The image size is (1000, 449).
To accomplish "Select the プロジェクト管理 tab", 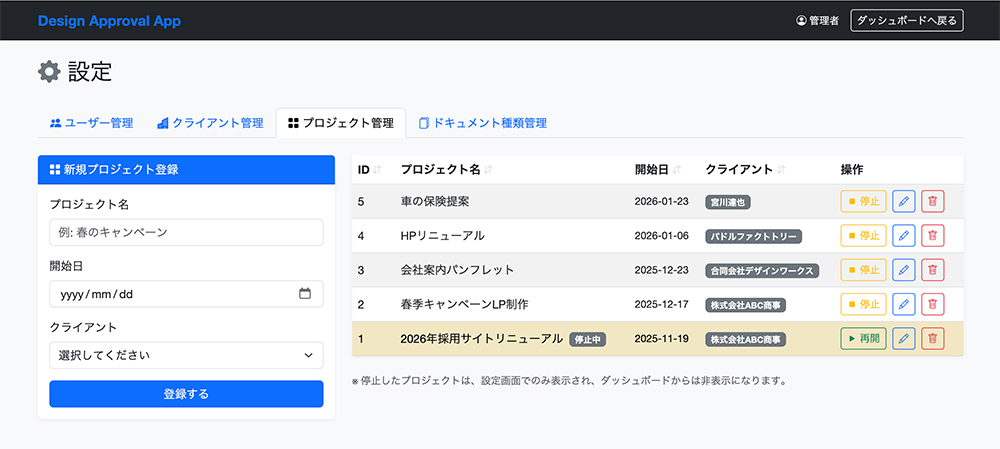I will pyautogui.click(x=341, y=123).
